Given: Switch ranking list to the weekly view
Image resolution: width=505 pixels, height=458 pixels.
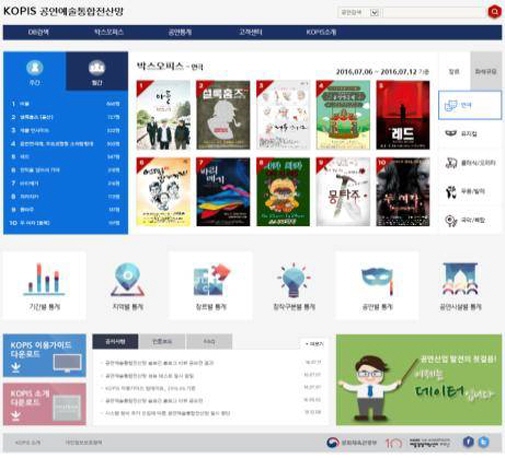Looking at the screenshot, I should (35, 71).
